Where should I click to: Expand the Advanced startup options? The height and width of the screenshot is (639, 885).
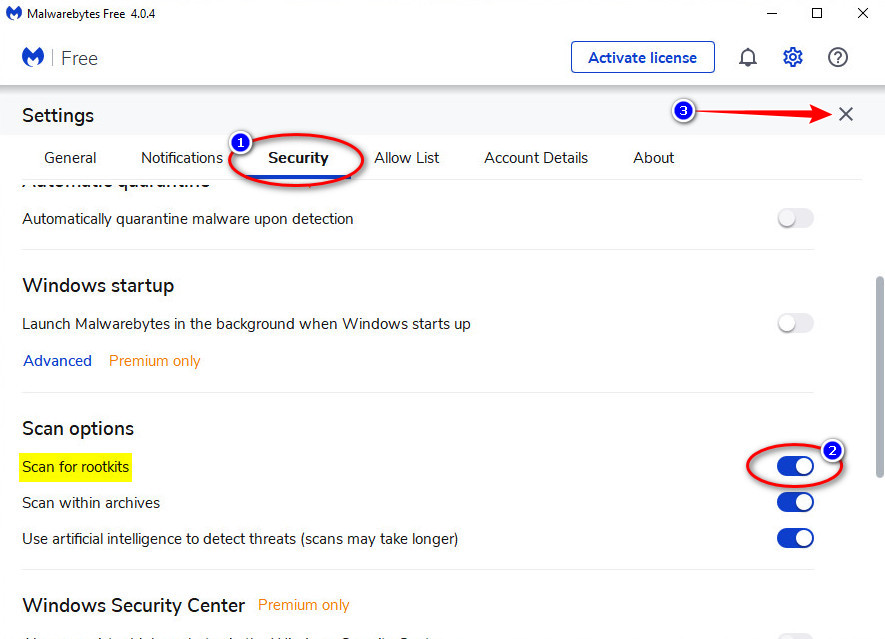coord(57,361)
